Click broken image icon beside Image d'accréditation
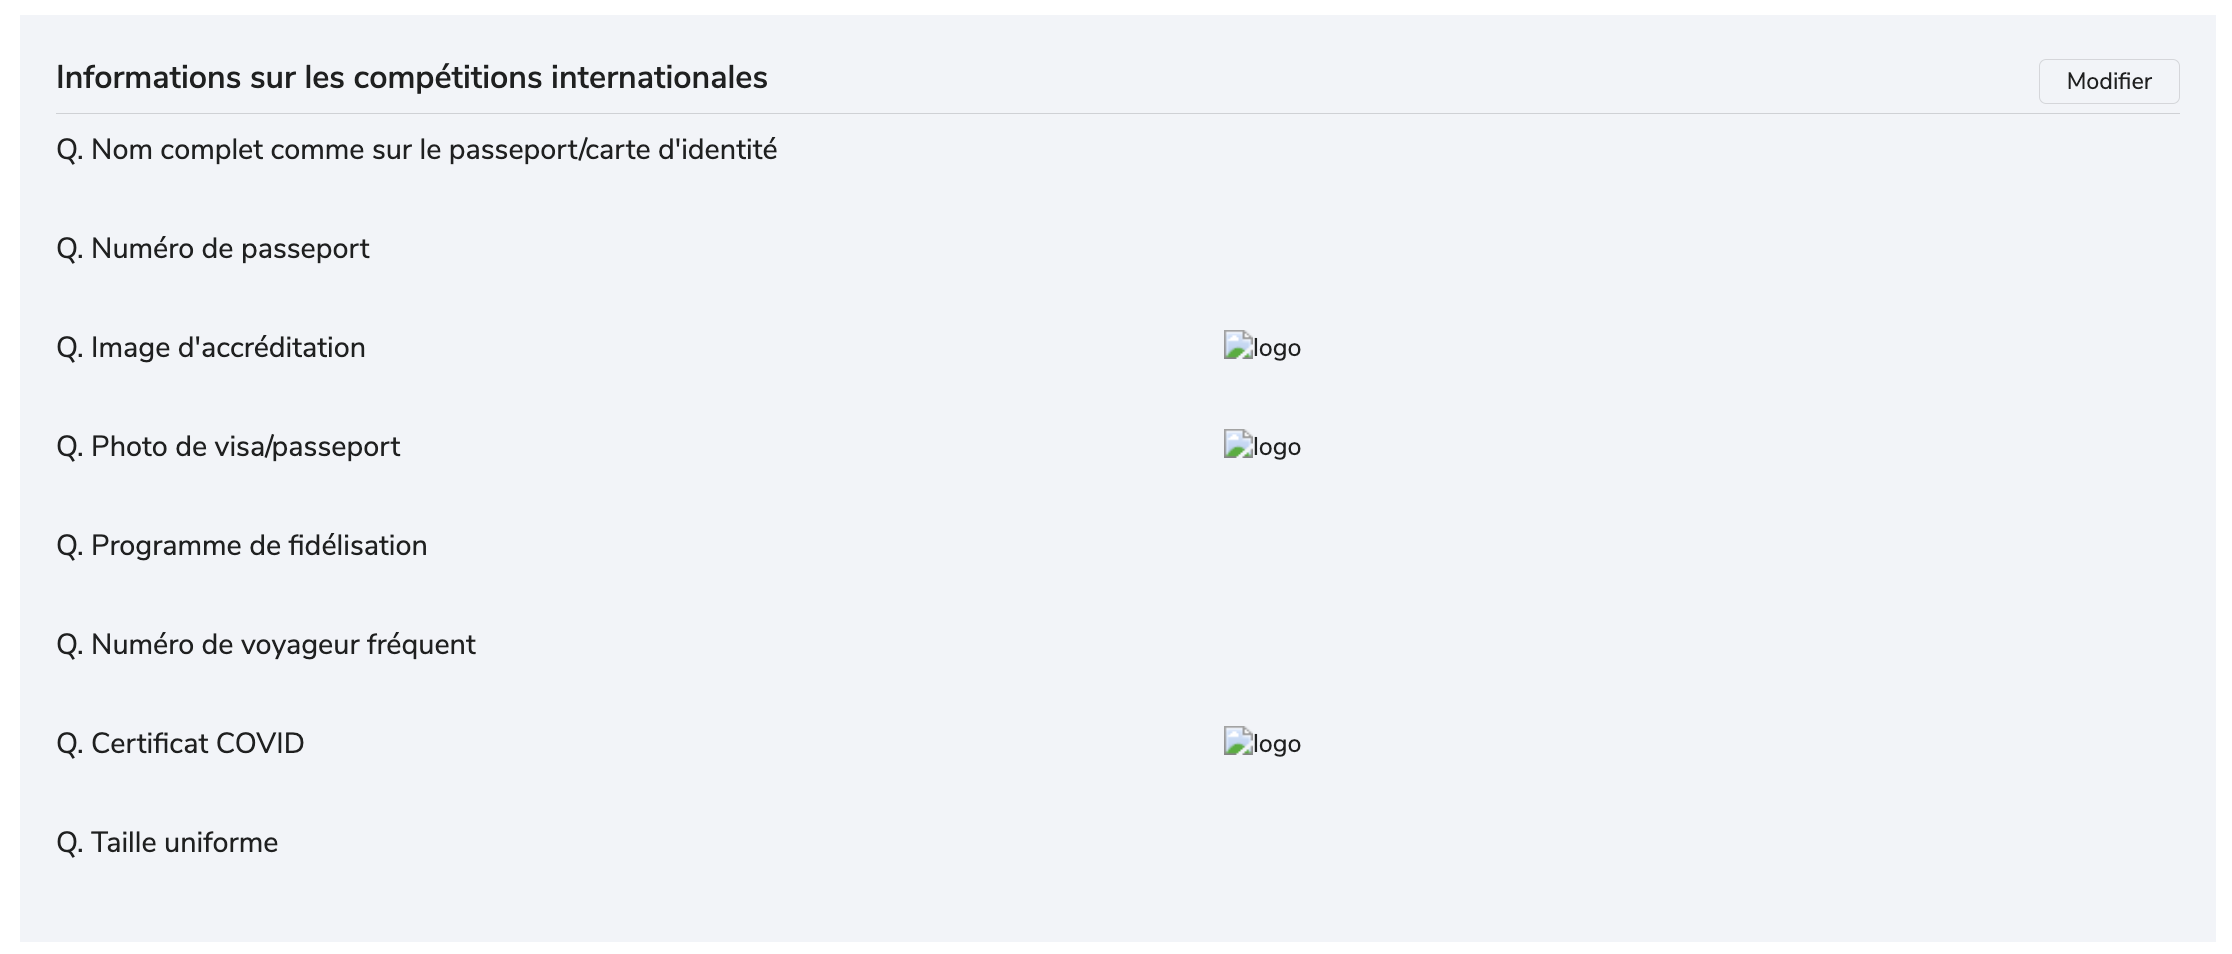This screenshot has width=2232, height=954. (1238, 346)
